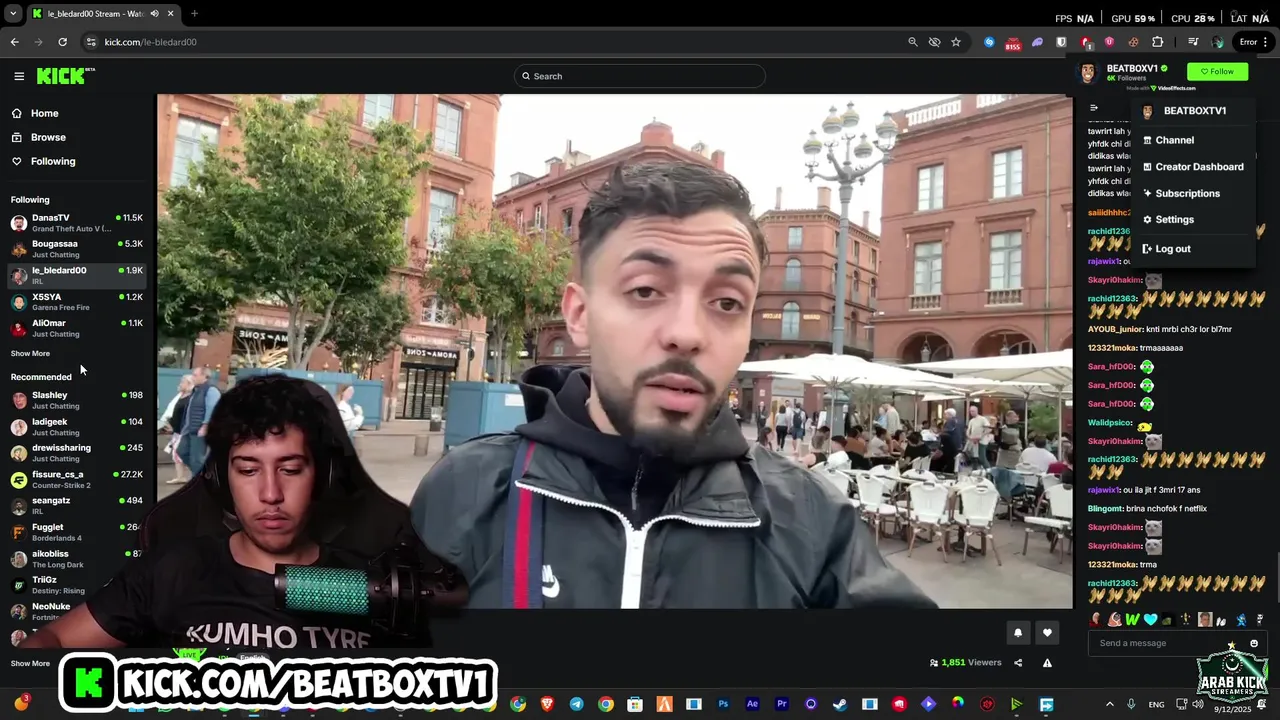Open XSSYA channel in sidebar
1280x720 pixels.
tap(77, 302)
